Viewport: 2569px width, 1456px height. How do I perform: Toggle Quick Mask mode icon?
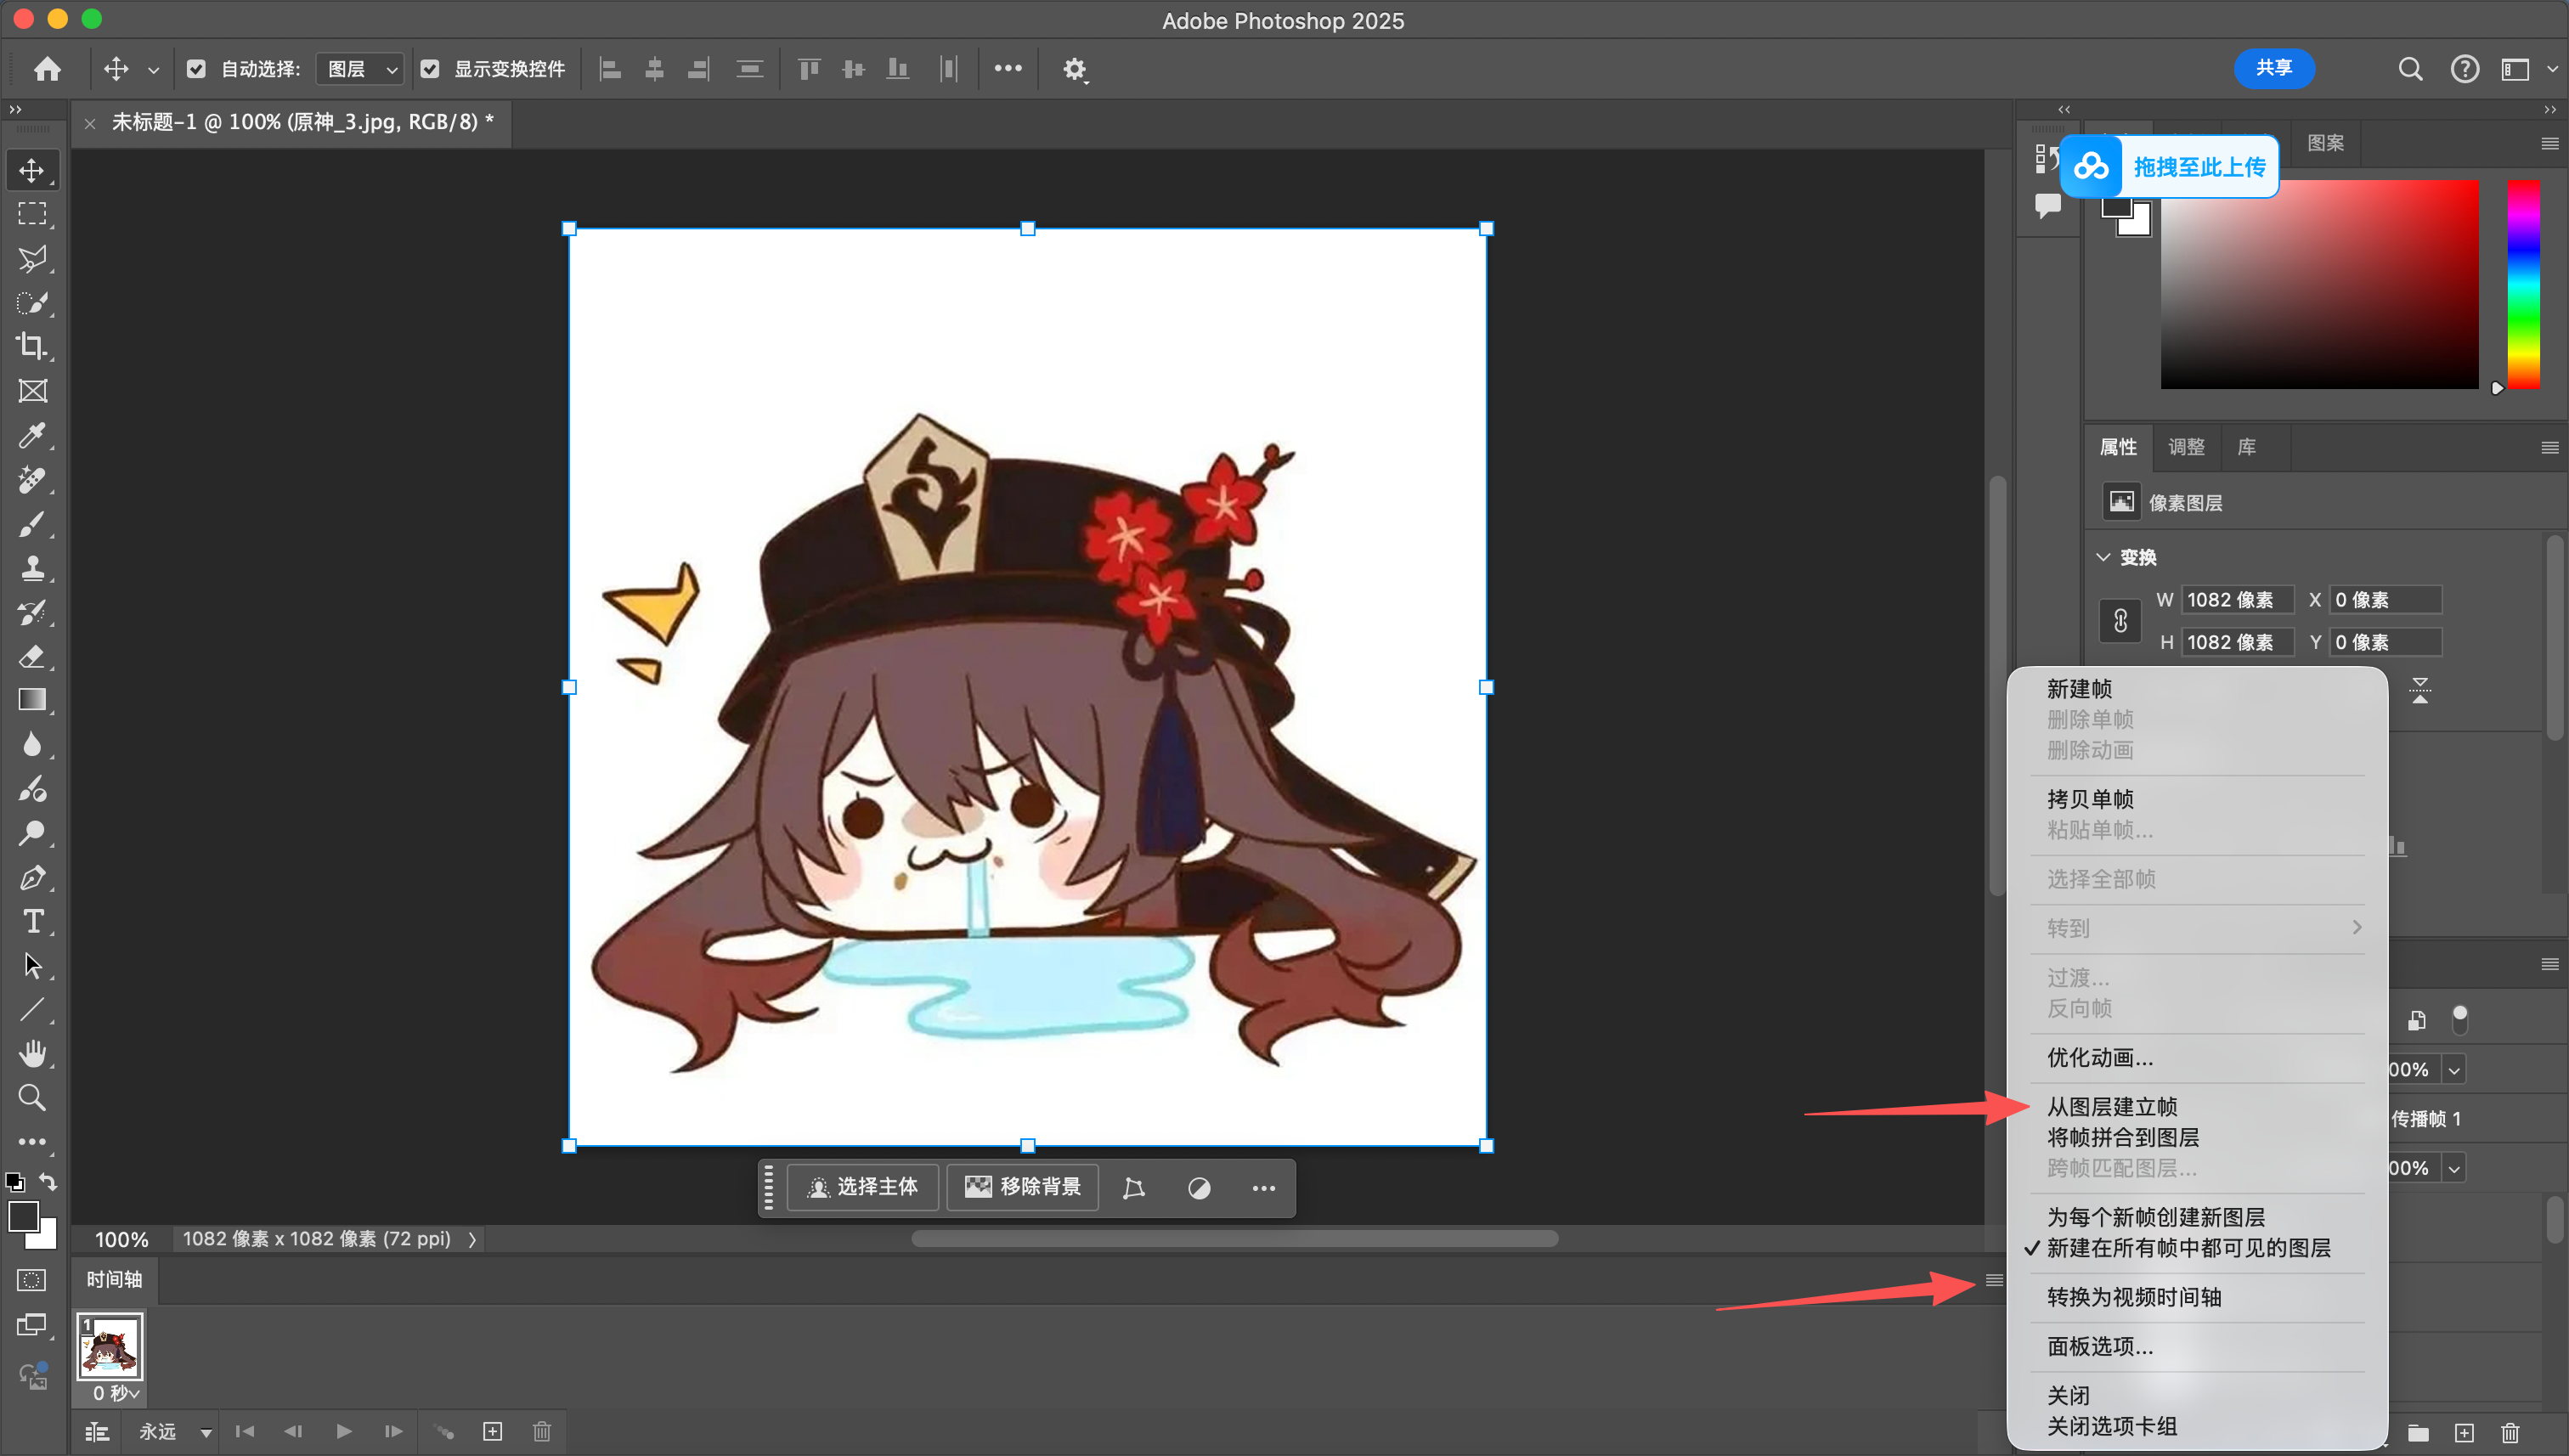tap(32, 1280)
